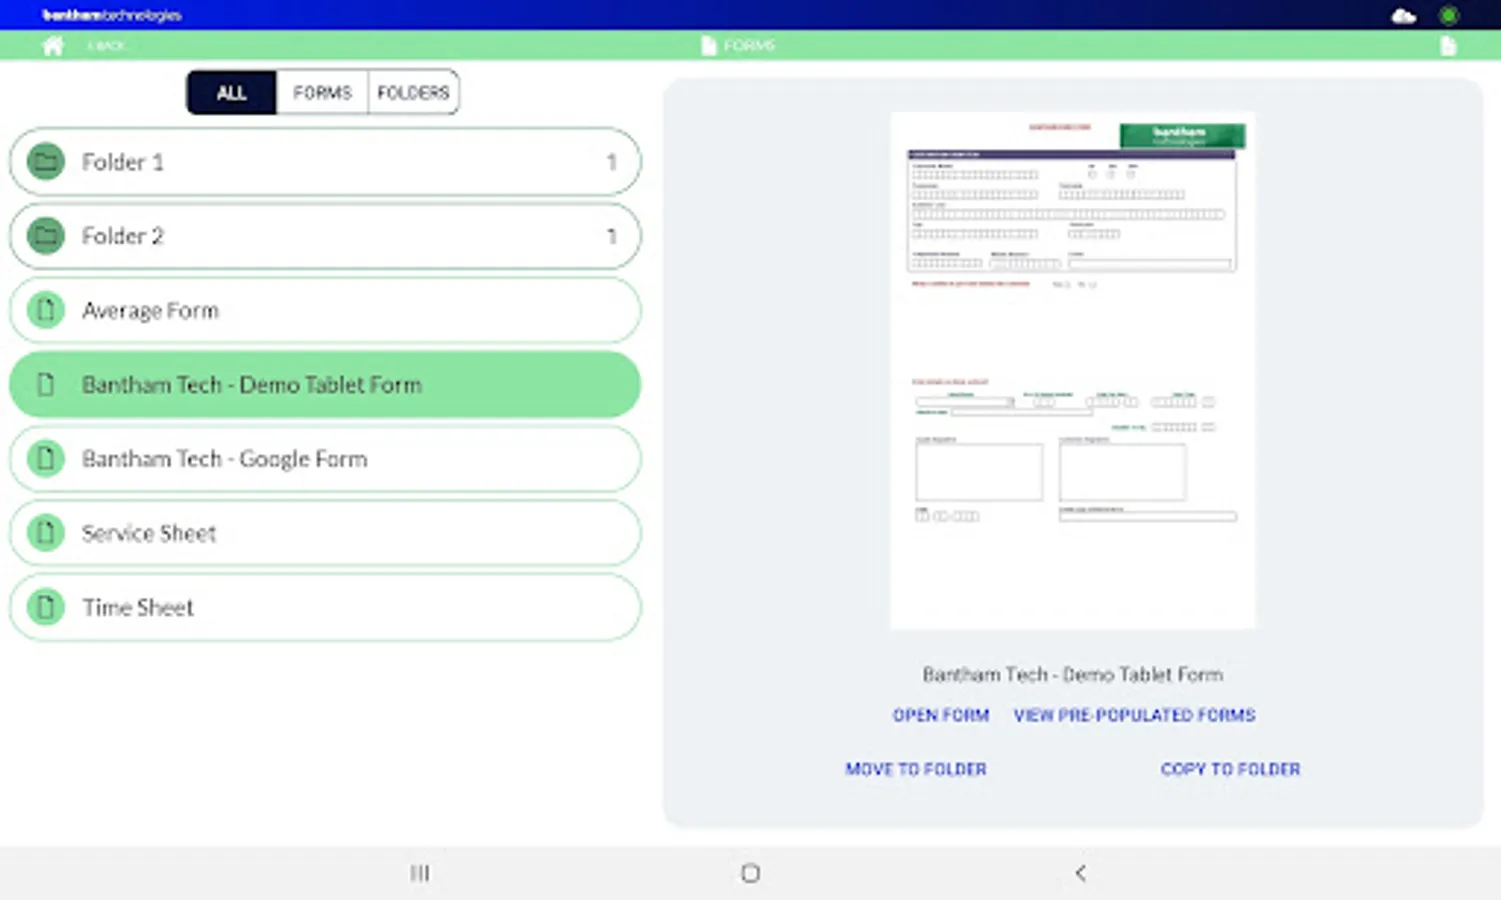Tap the Google Form document icon

click(x=46, y=458)
